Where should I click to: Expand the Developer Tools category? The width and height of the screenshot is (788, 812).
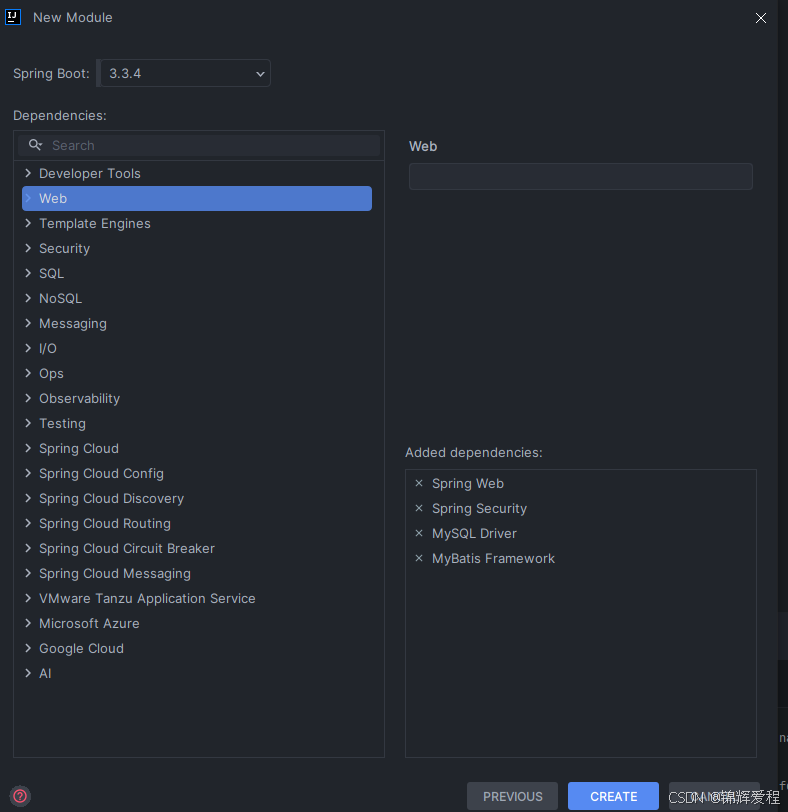click(28, 173)
